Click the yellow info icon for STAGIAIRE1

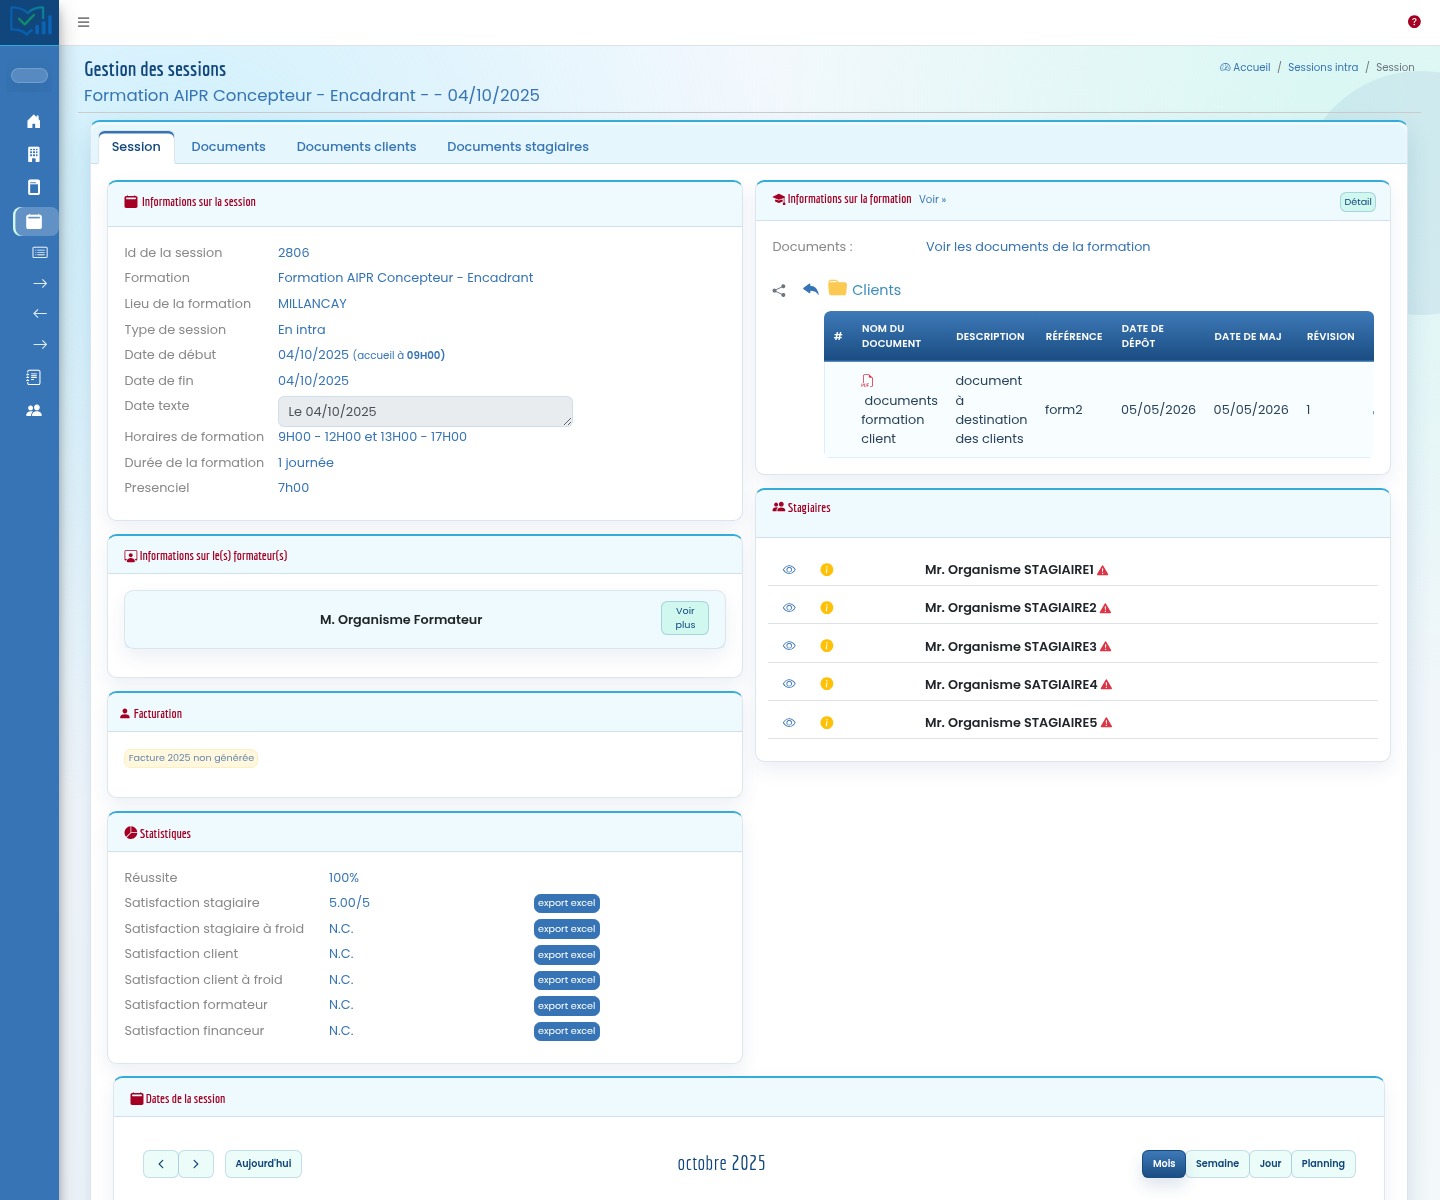(x=827, y=570)
